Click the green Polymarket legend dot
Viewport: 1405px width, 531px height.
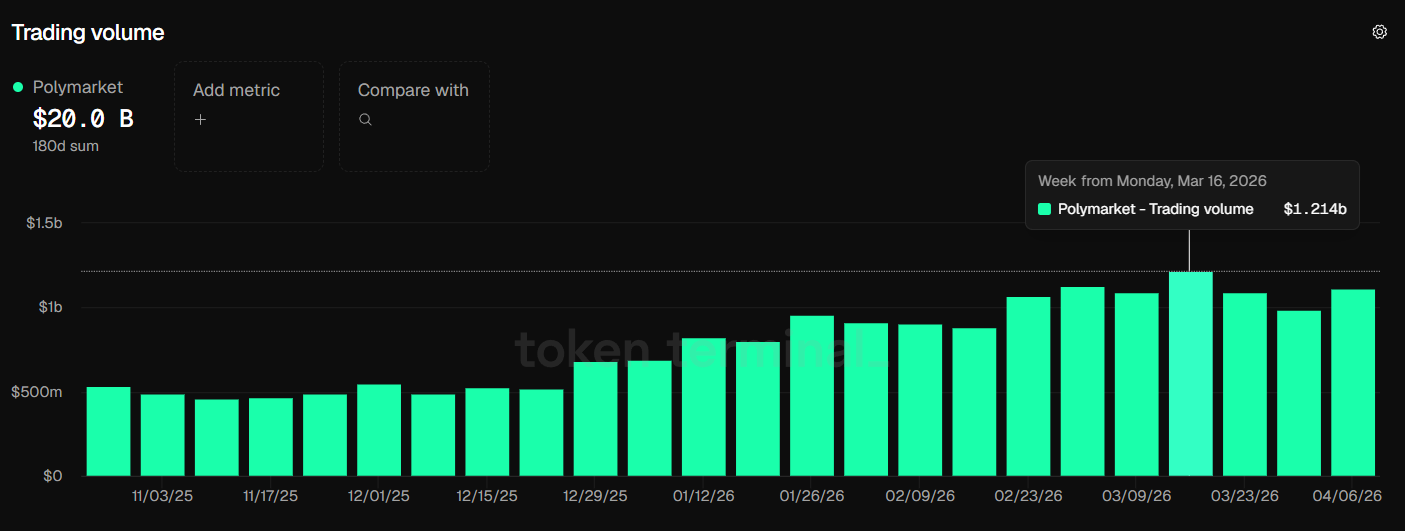click(18, 87)
